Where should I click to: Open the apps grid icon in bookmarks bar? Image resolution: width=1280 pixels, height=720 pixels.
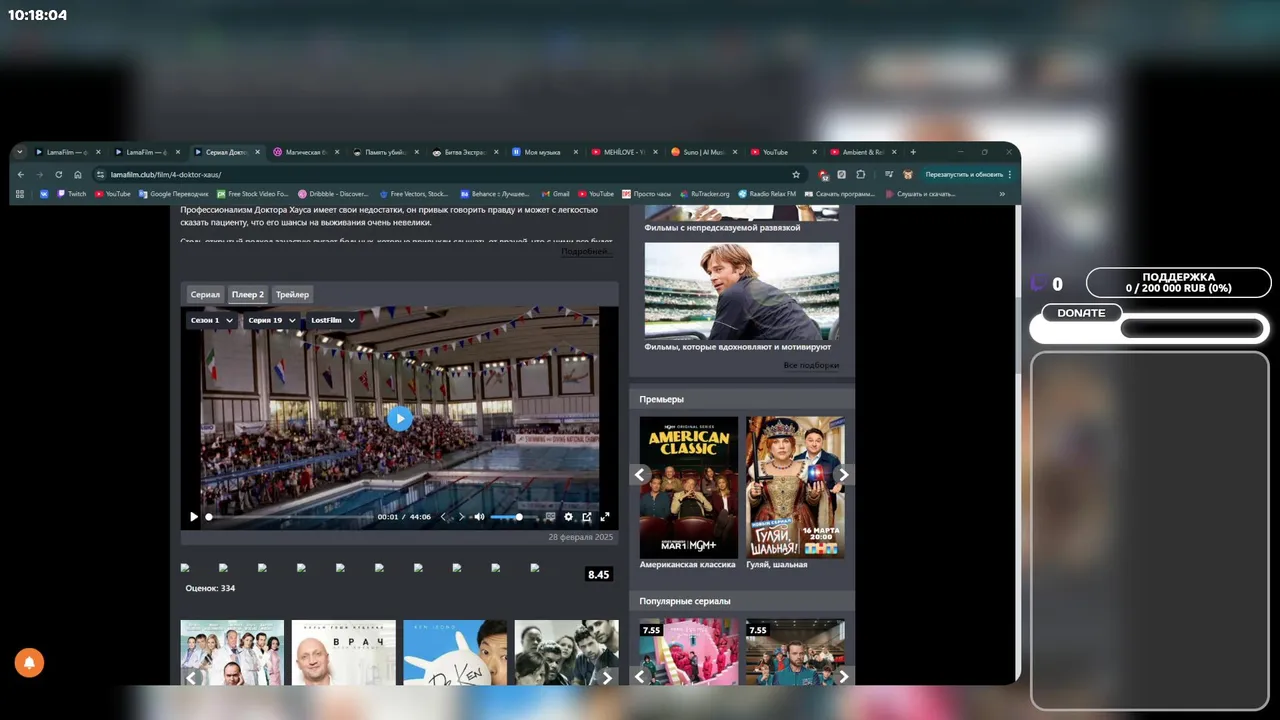click(x=20, y=194)
